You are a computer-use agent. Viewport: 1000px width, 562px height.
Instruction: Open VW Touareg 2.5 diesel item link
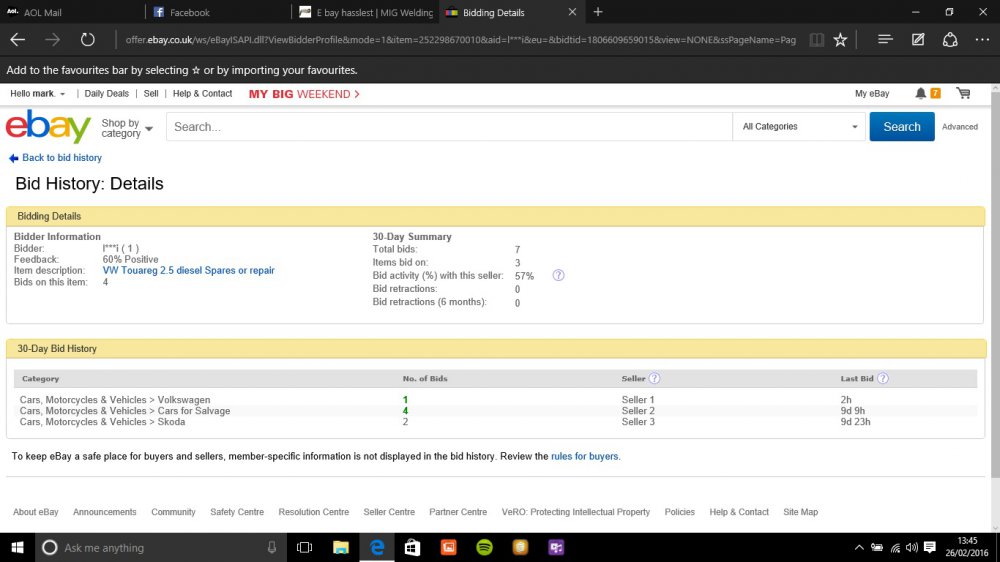click(188, 270)
